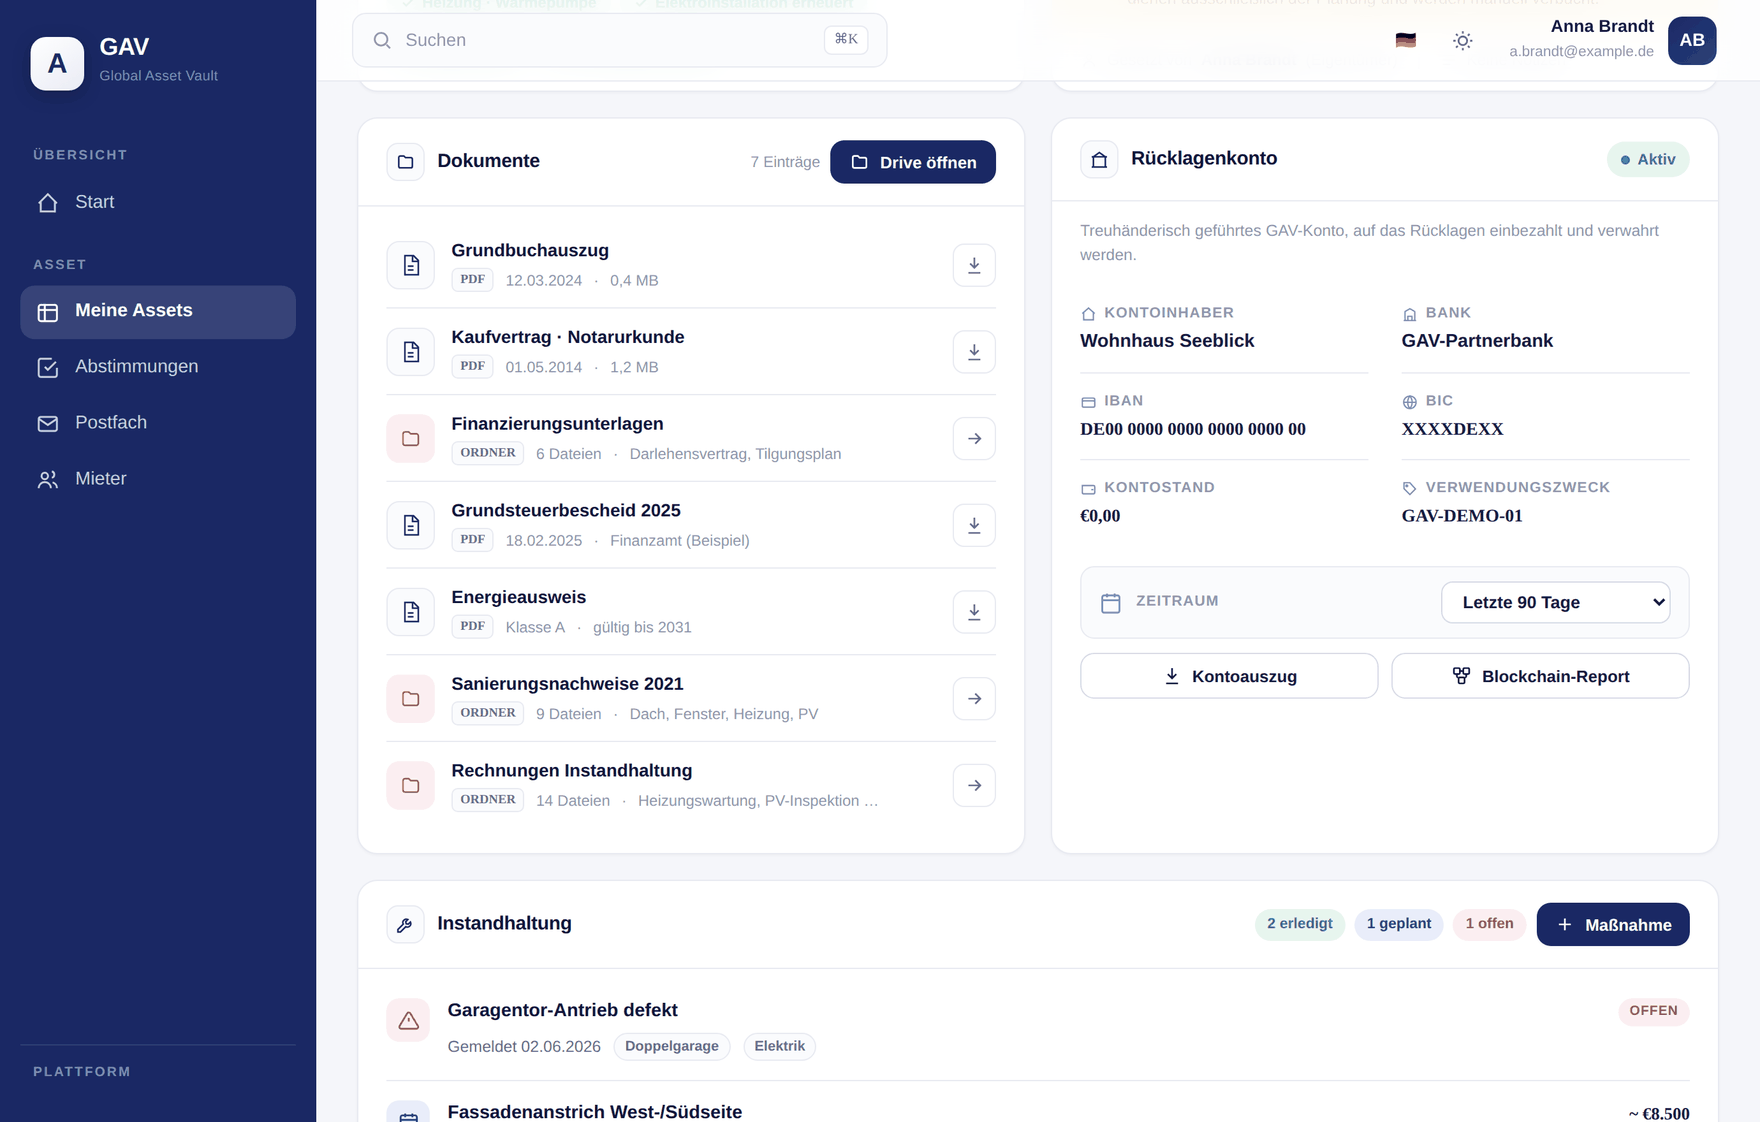
Task: Click the IBAN DE00 0000 value
Action: (x=1193, y=430)
